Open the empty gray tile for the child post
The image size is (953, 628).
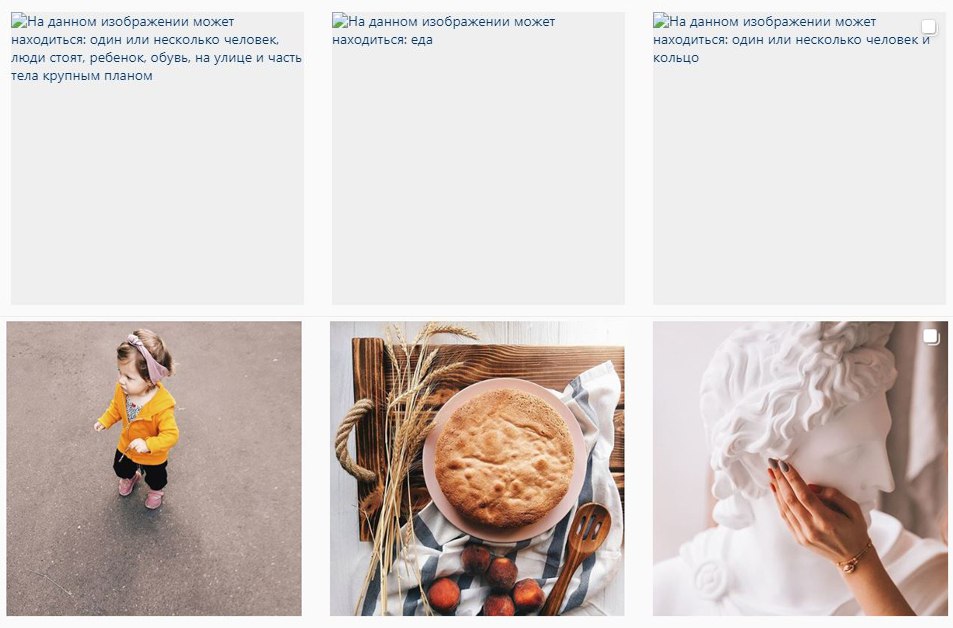tap(157, 158)
